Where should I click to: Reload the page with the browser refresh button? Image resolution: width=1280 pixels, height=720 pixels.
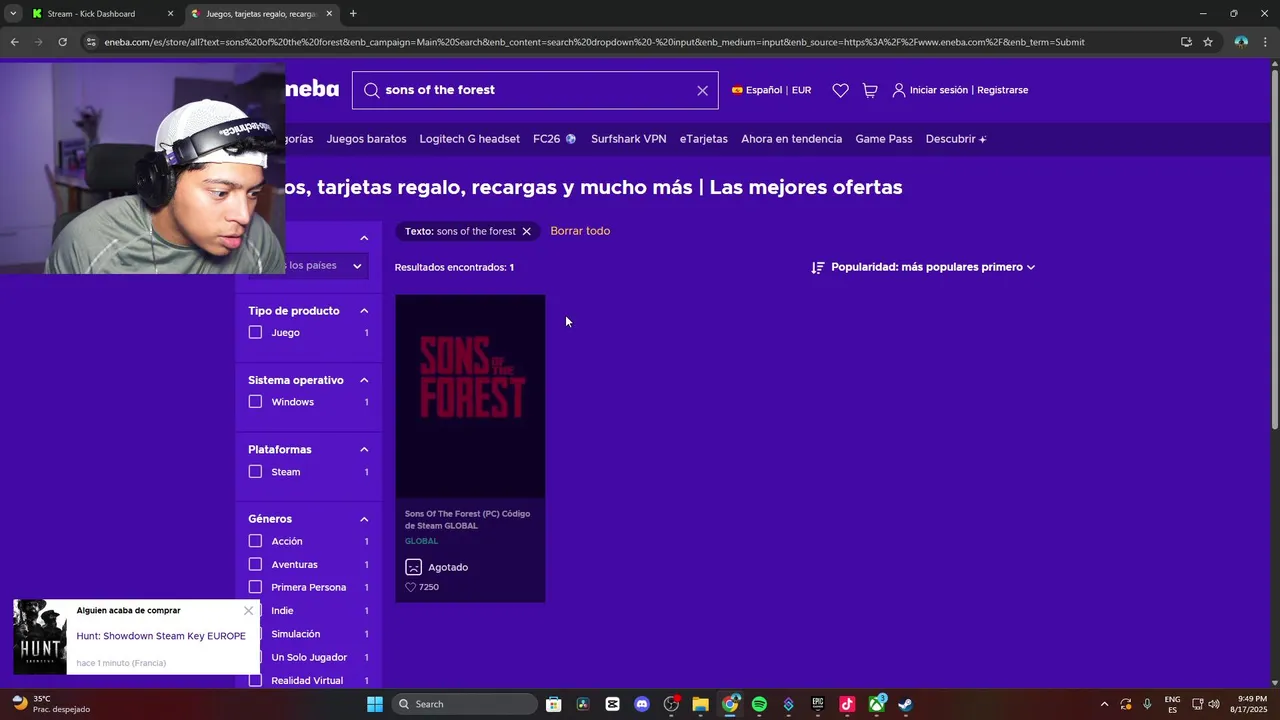pyautogui.click(x=62, y=42)
